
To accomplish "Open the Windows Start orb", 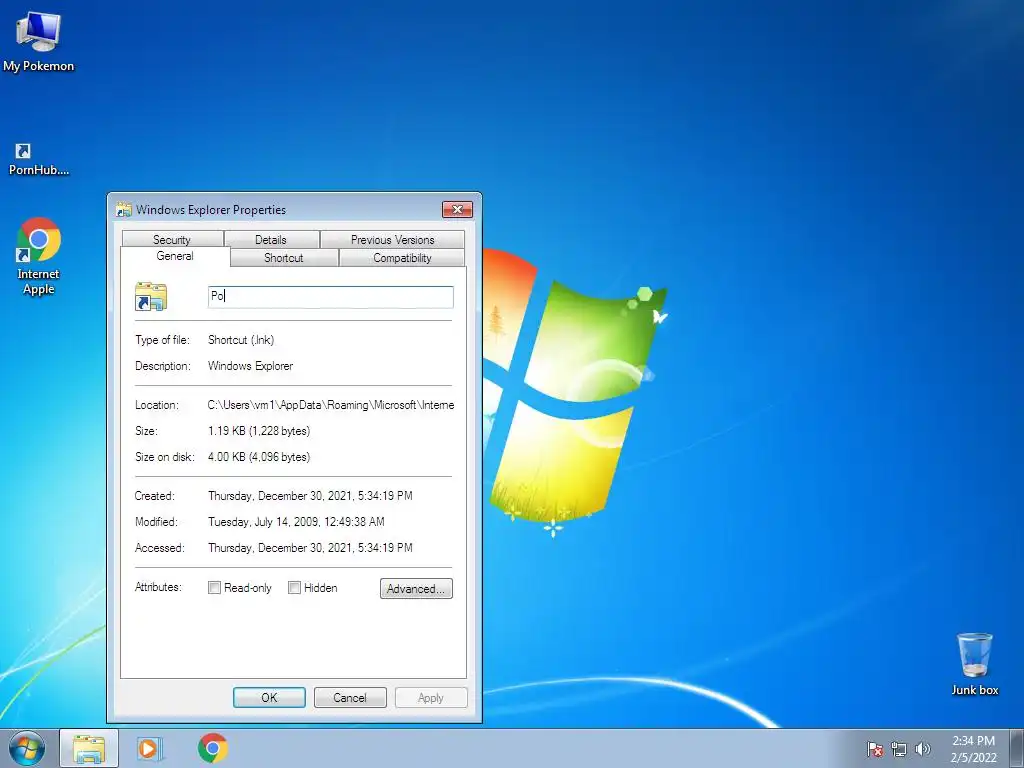I will (27, 748).
